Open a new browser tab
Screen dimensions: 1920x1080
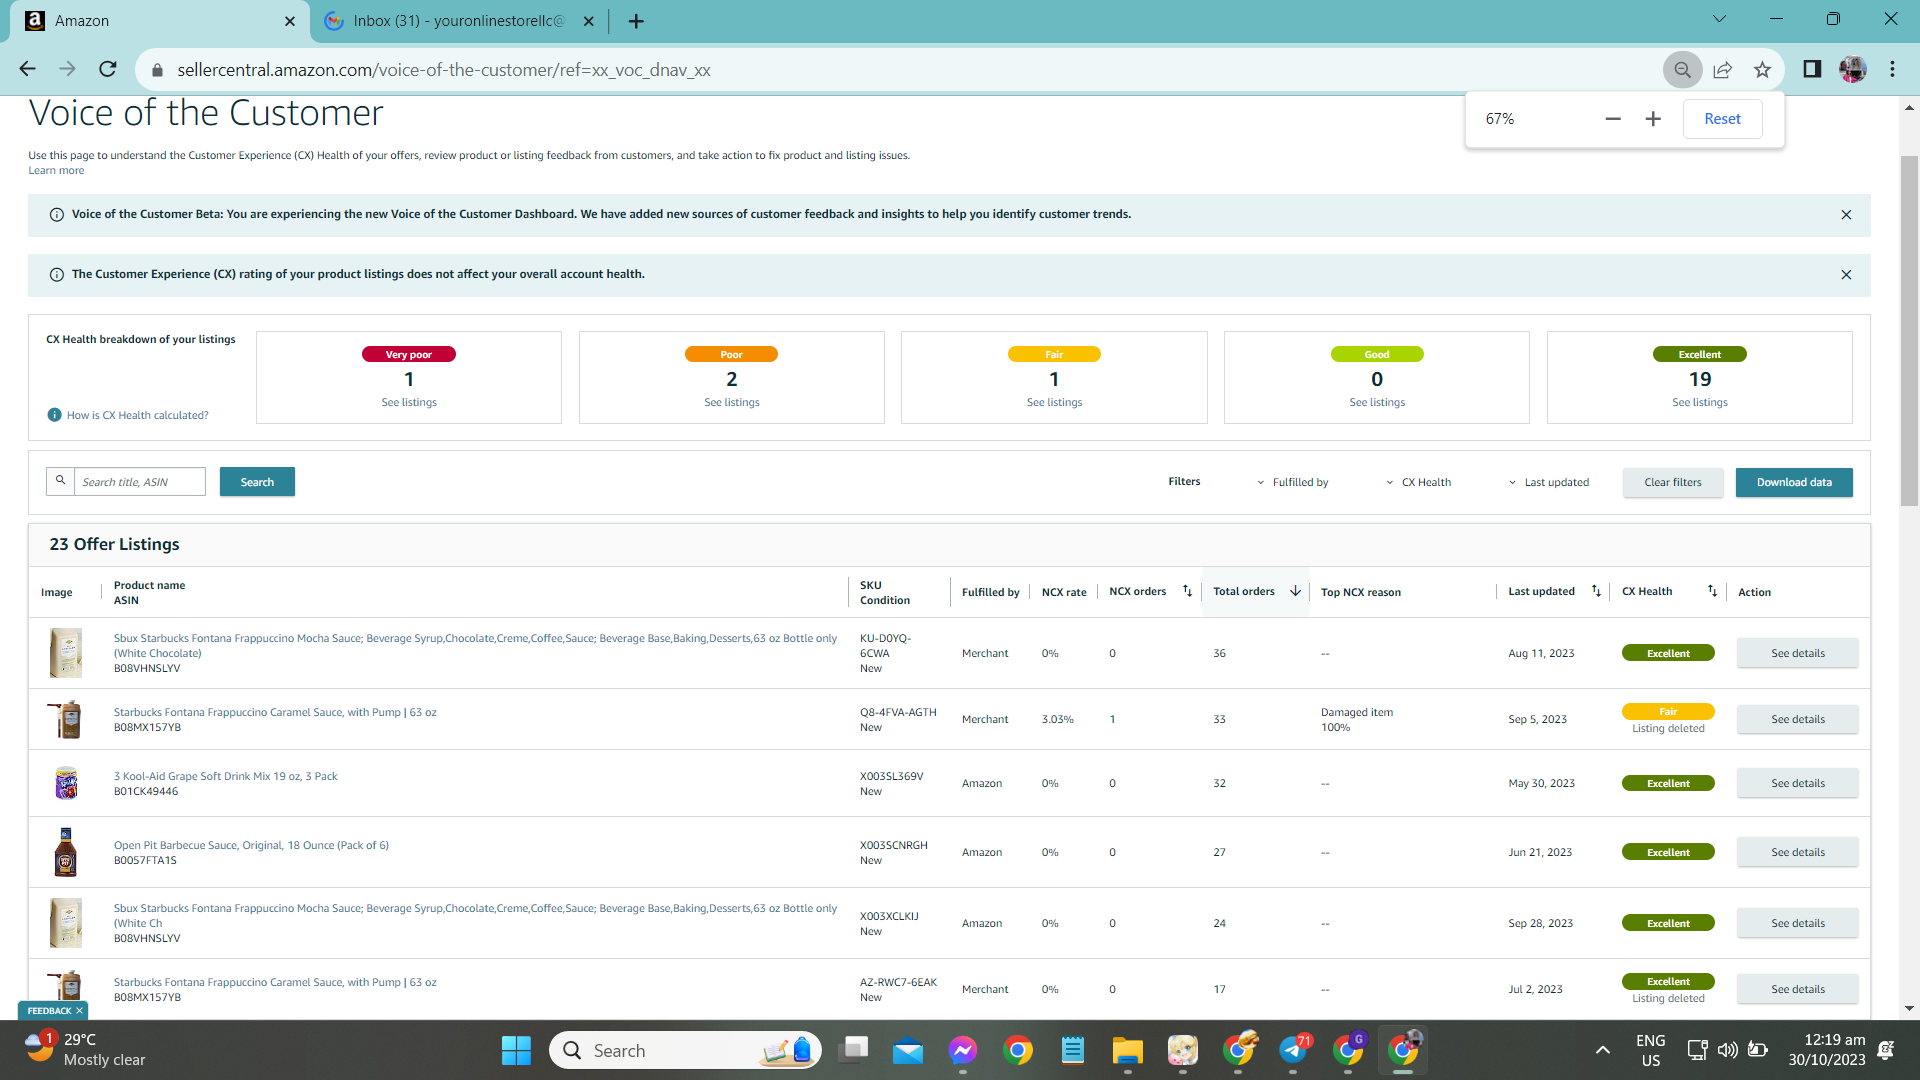point(636,21)
